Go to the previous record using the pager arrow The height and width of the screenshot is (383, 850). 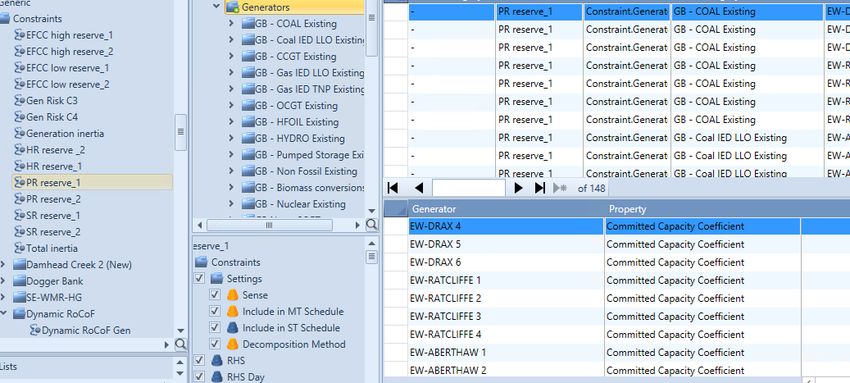419,188
